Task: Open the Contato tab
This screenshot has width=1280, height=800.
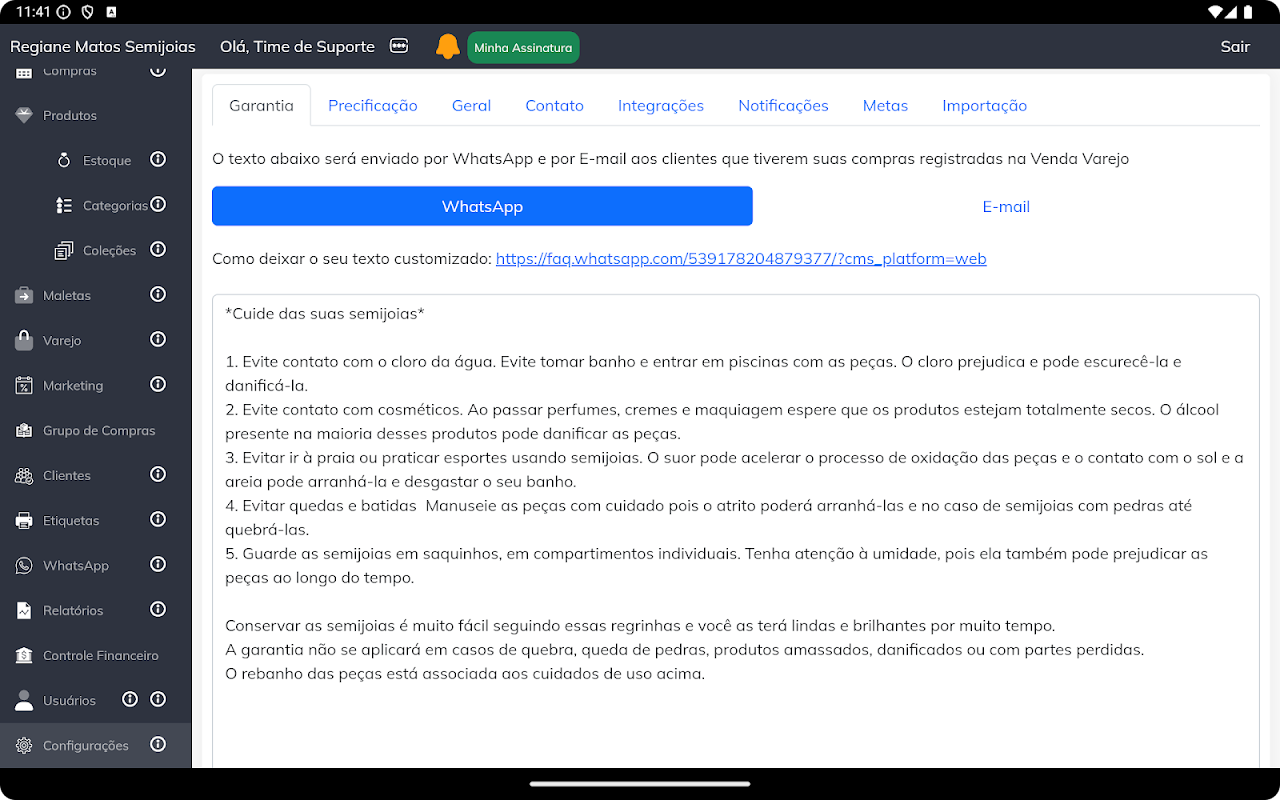Action: [x=554, y=105]
